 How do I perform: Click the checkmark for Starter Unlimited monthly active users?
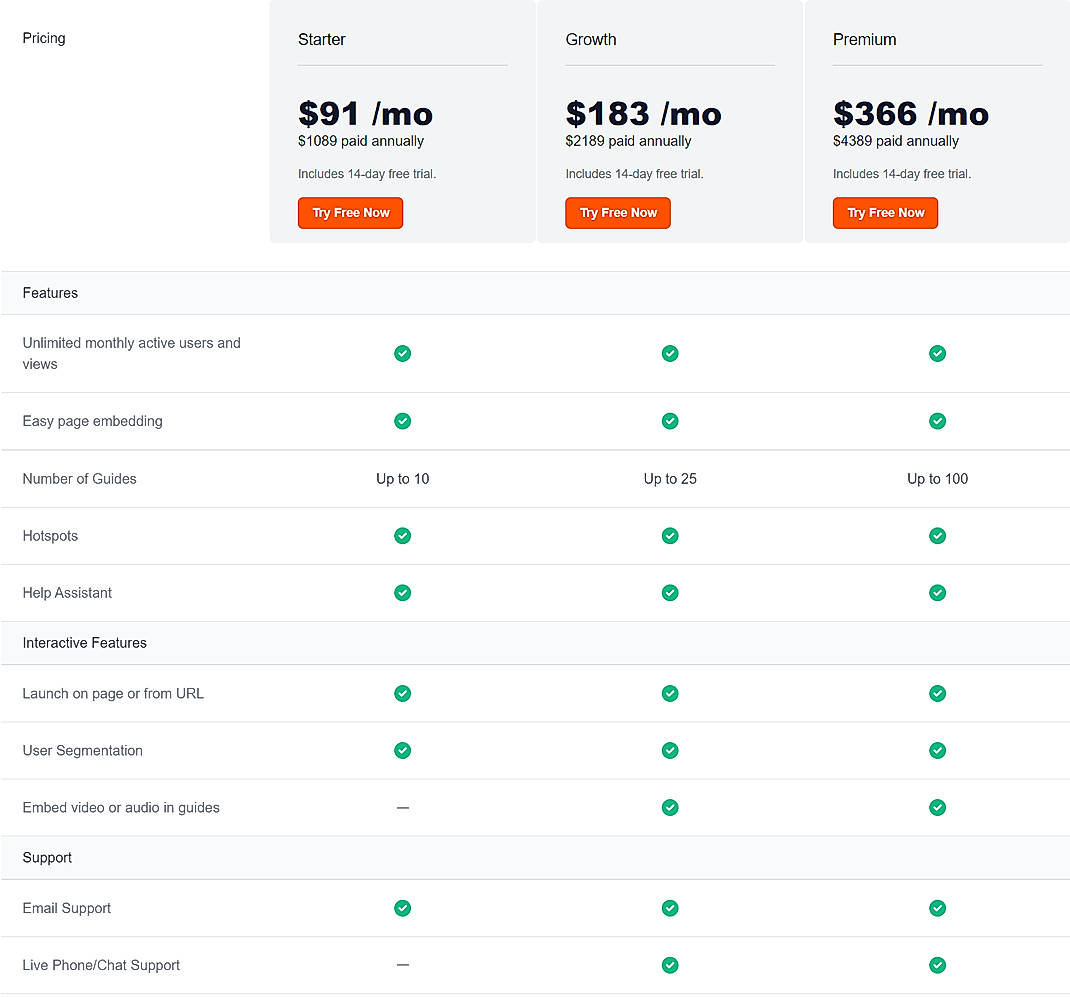[x=402, y=353]
